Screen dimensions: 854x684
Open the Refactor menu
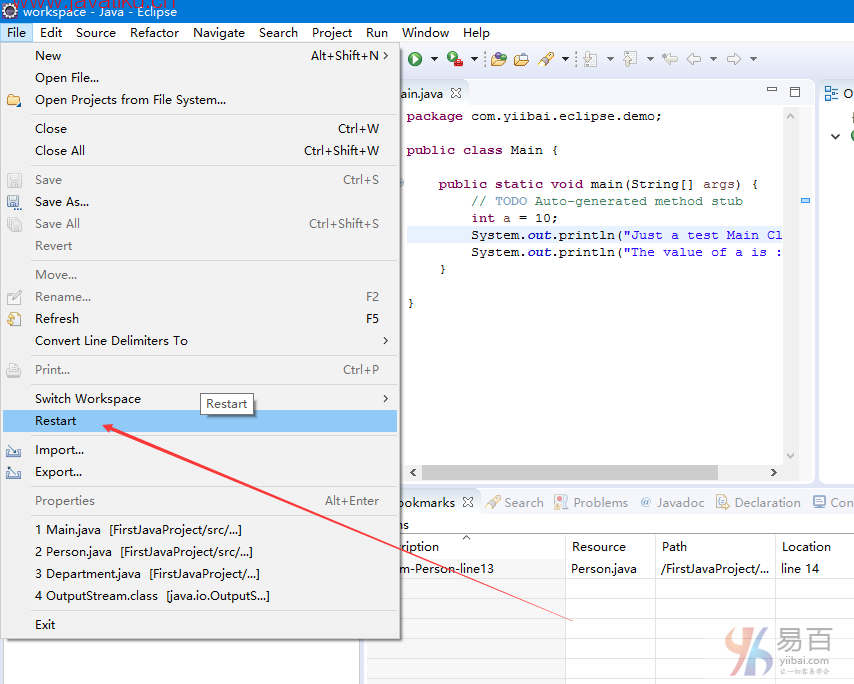[x=155, y=33]
